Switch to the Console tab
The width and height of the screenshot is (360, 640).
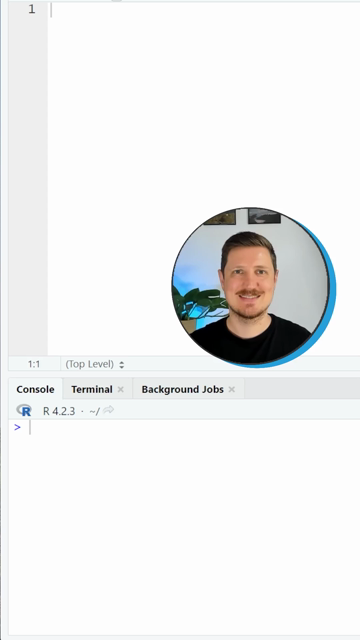click(x=36, y=389)
